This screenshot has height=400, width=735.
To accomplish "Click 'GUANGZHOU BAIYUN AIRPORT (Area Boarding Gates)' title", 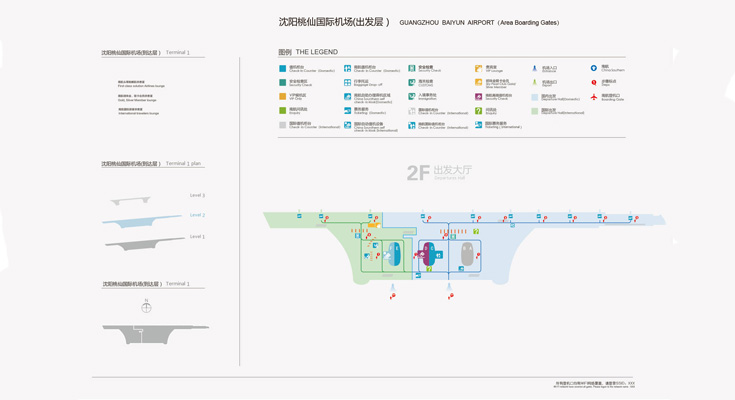I will coord(479,23).
